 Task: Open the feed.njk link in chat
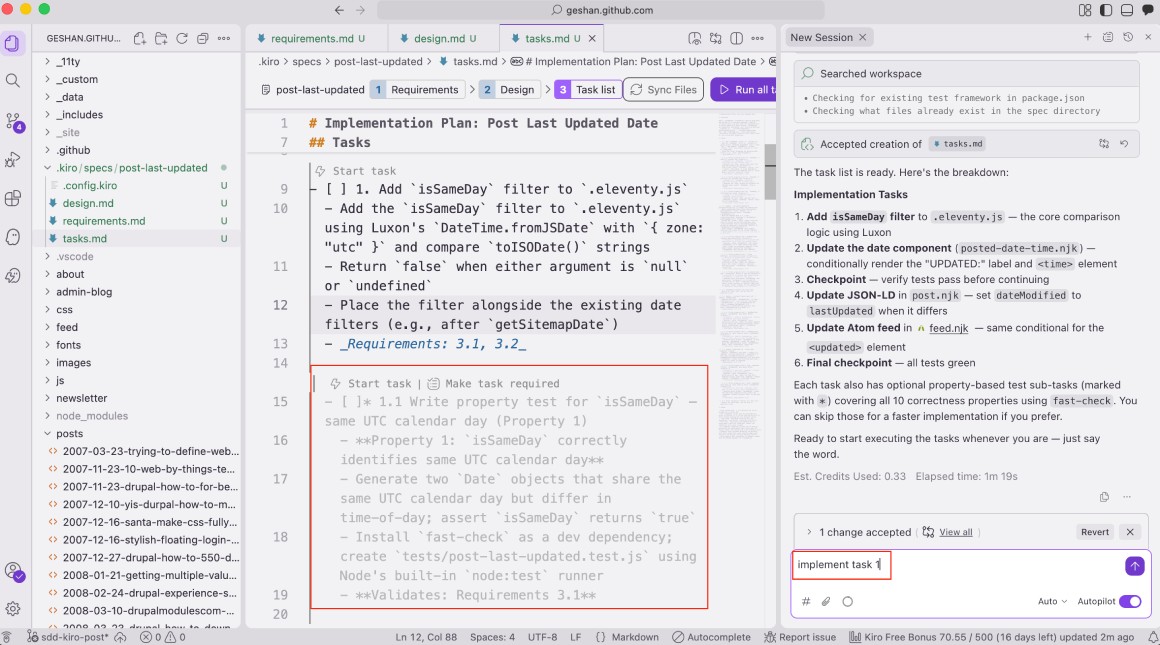click(x=948, y=328)
